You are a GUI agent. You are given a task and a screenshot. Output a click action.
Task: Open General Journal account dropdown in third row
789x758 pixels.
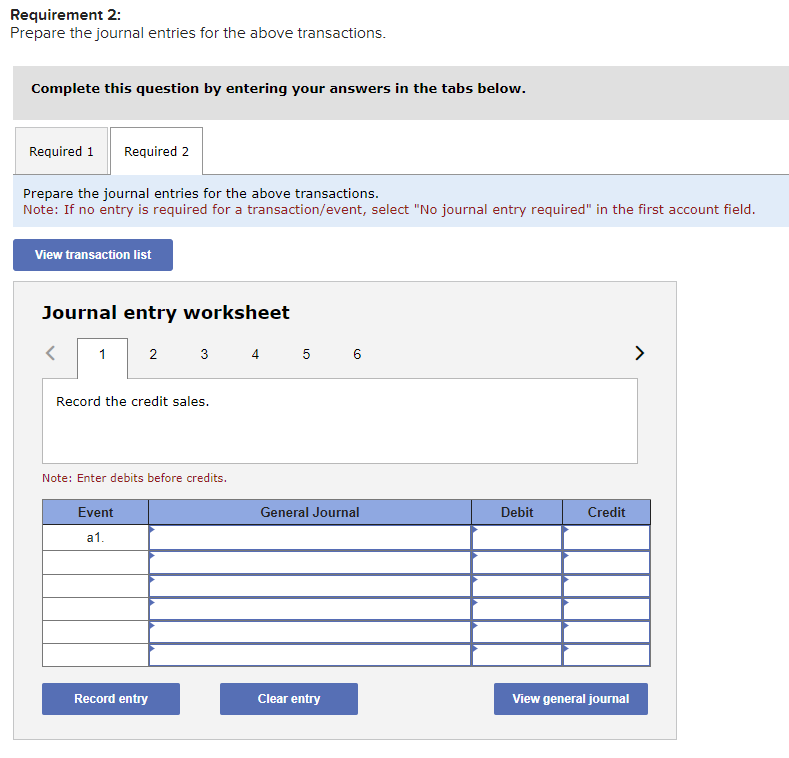pos(310,586)
